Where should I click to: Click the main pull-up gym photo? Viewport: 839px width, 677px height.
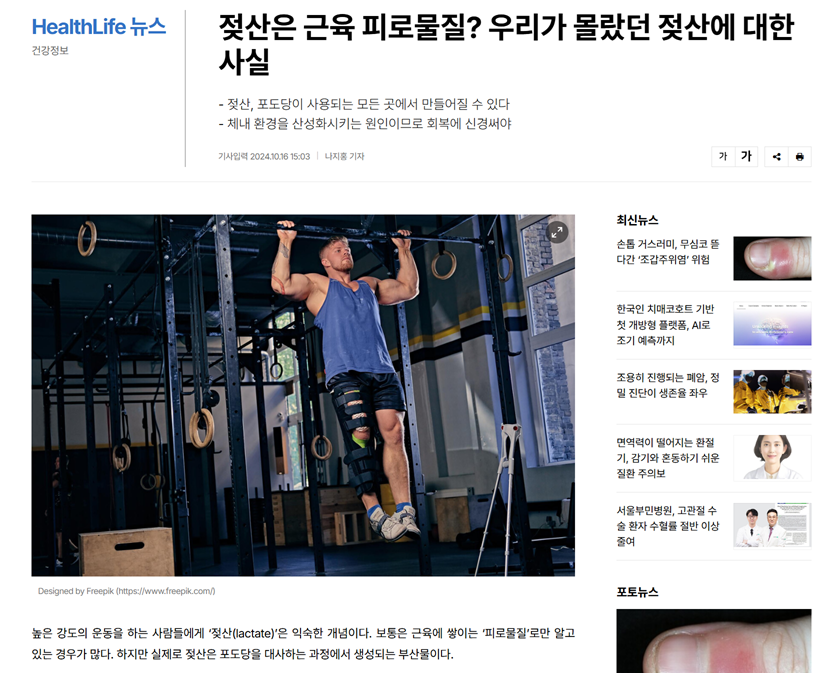pos(303,395)
